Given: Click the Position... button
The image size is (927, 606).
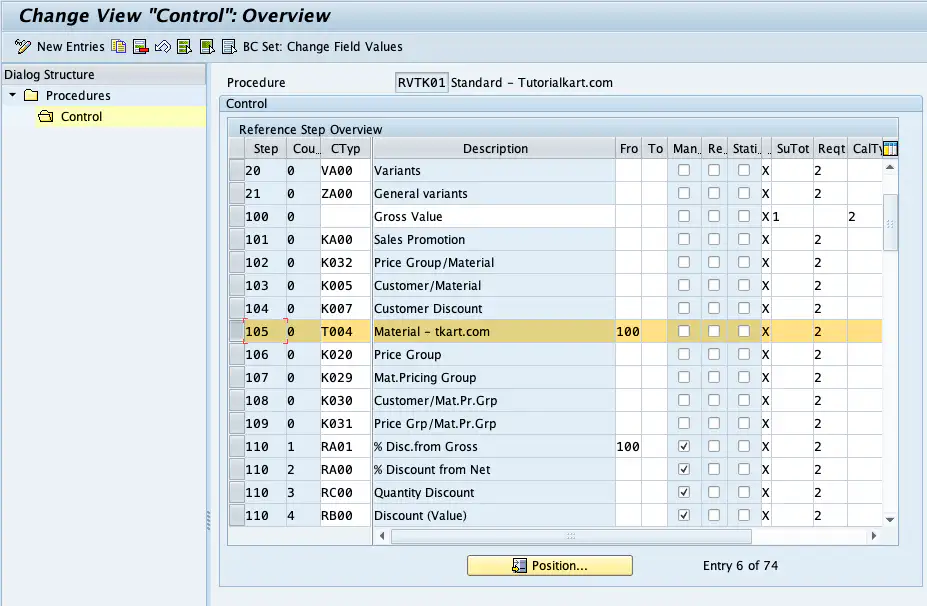Looking at the screenshot, I should [x=550, y=565].
